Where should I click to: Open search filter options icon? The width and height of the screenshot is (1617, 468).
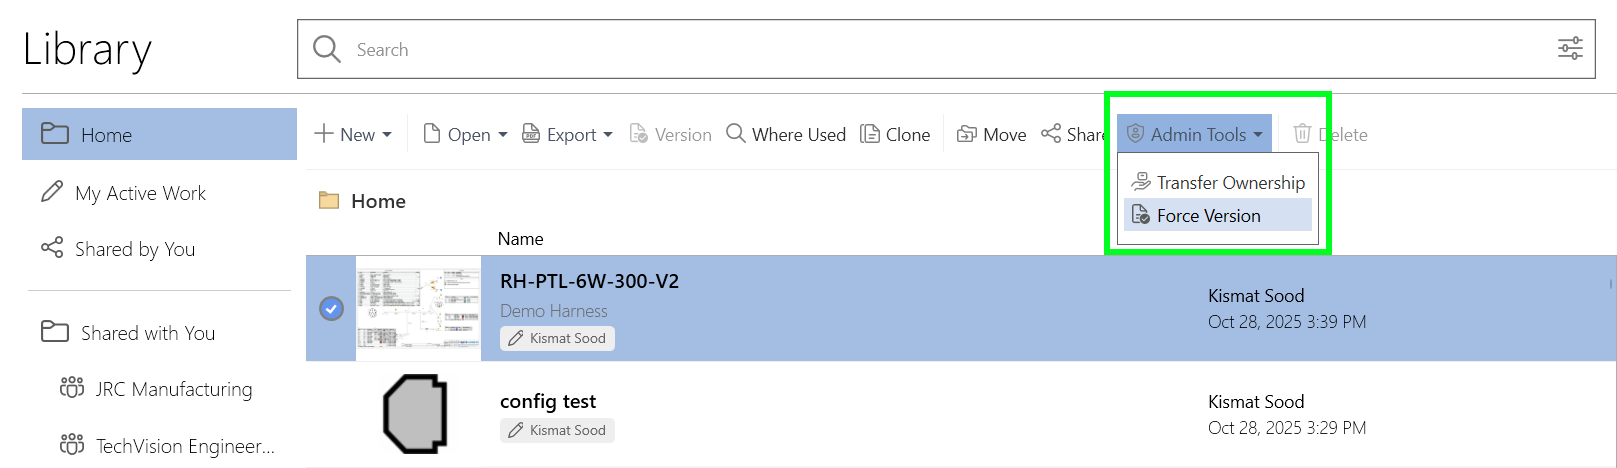1570,48
